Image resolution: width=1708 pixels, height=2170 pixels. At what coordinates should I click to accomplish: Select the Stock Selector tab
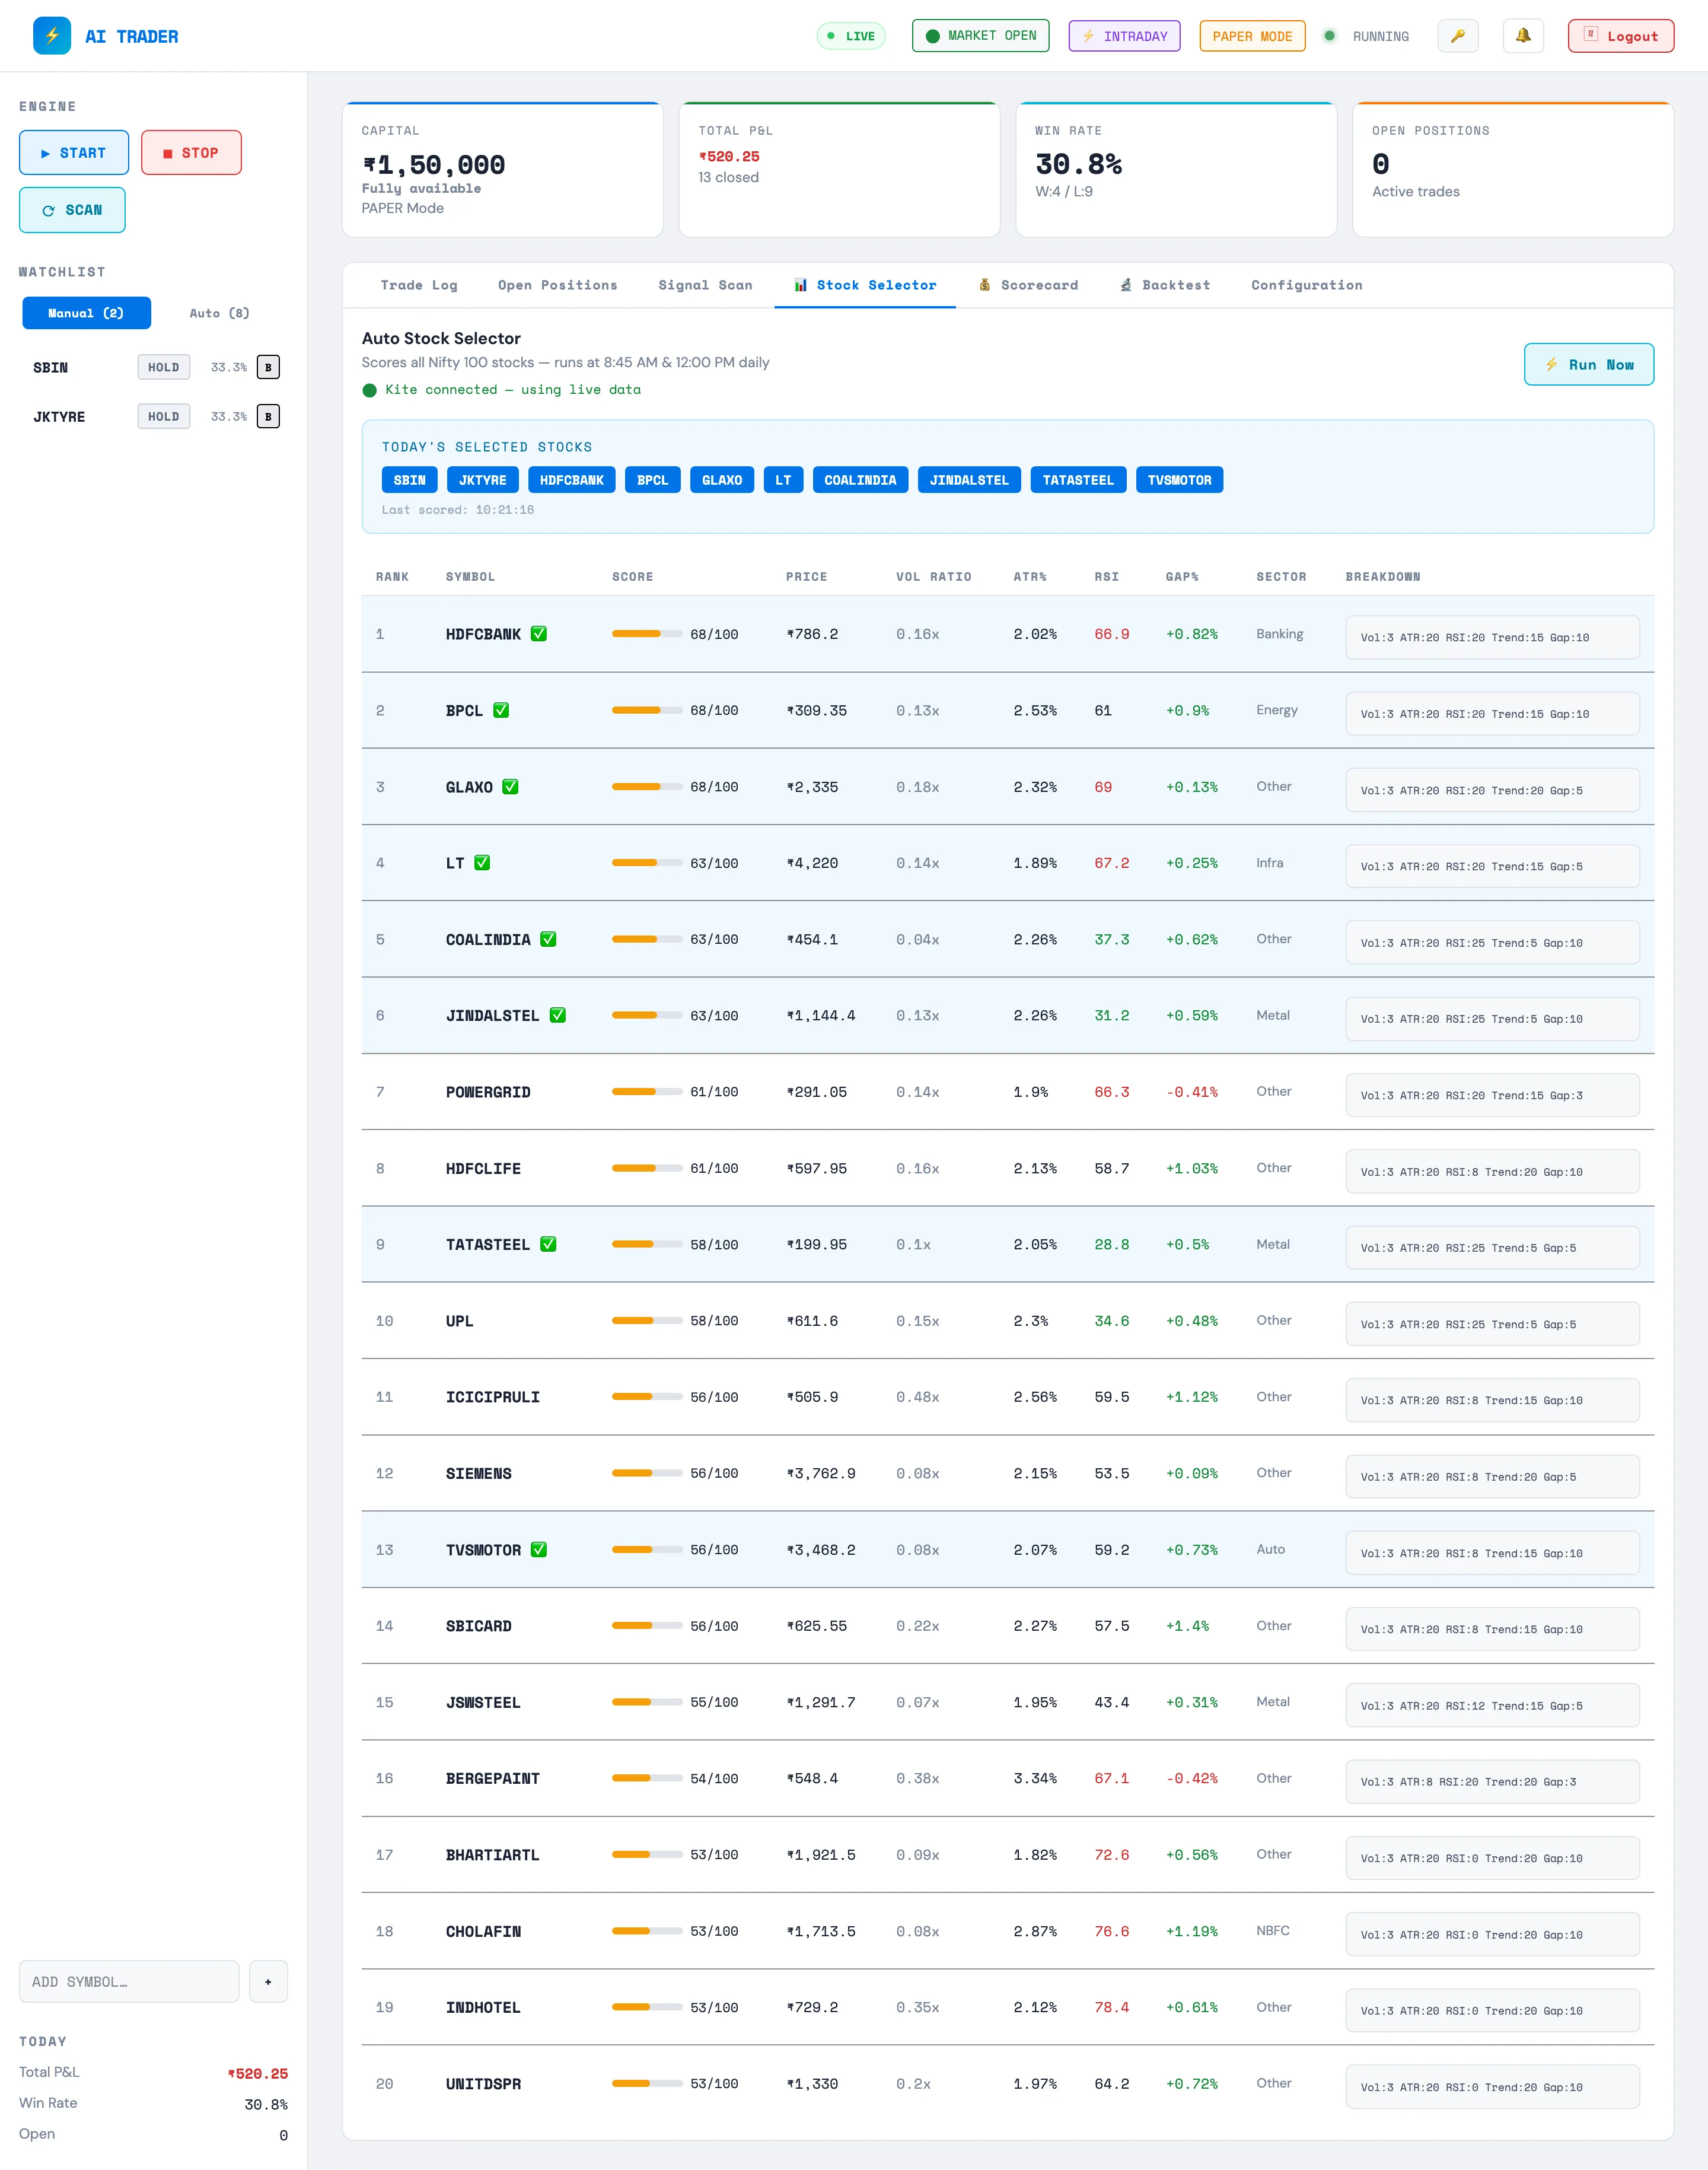(x=865, y=285)
